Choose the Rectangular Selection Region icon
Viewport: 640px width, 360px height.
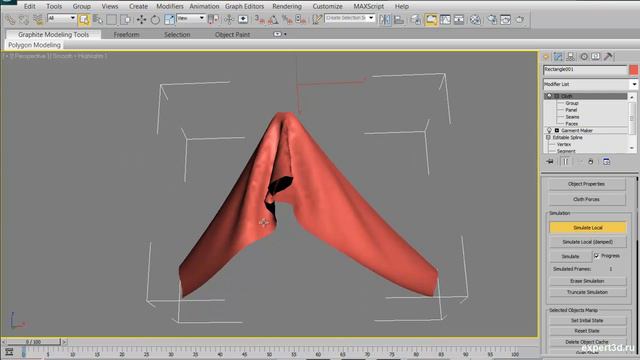(x=111, y=19)
